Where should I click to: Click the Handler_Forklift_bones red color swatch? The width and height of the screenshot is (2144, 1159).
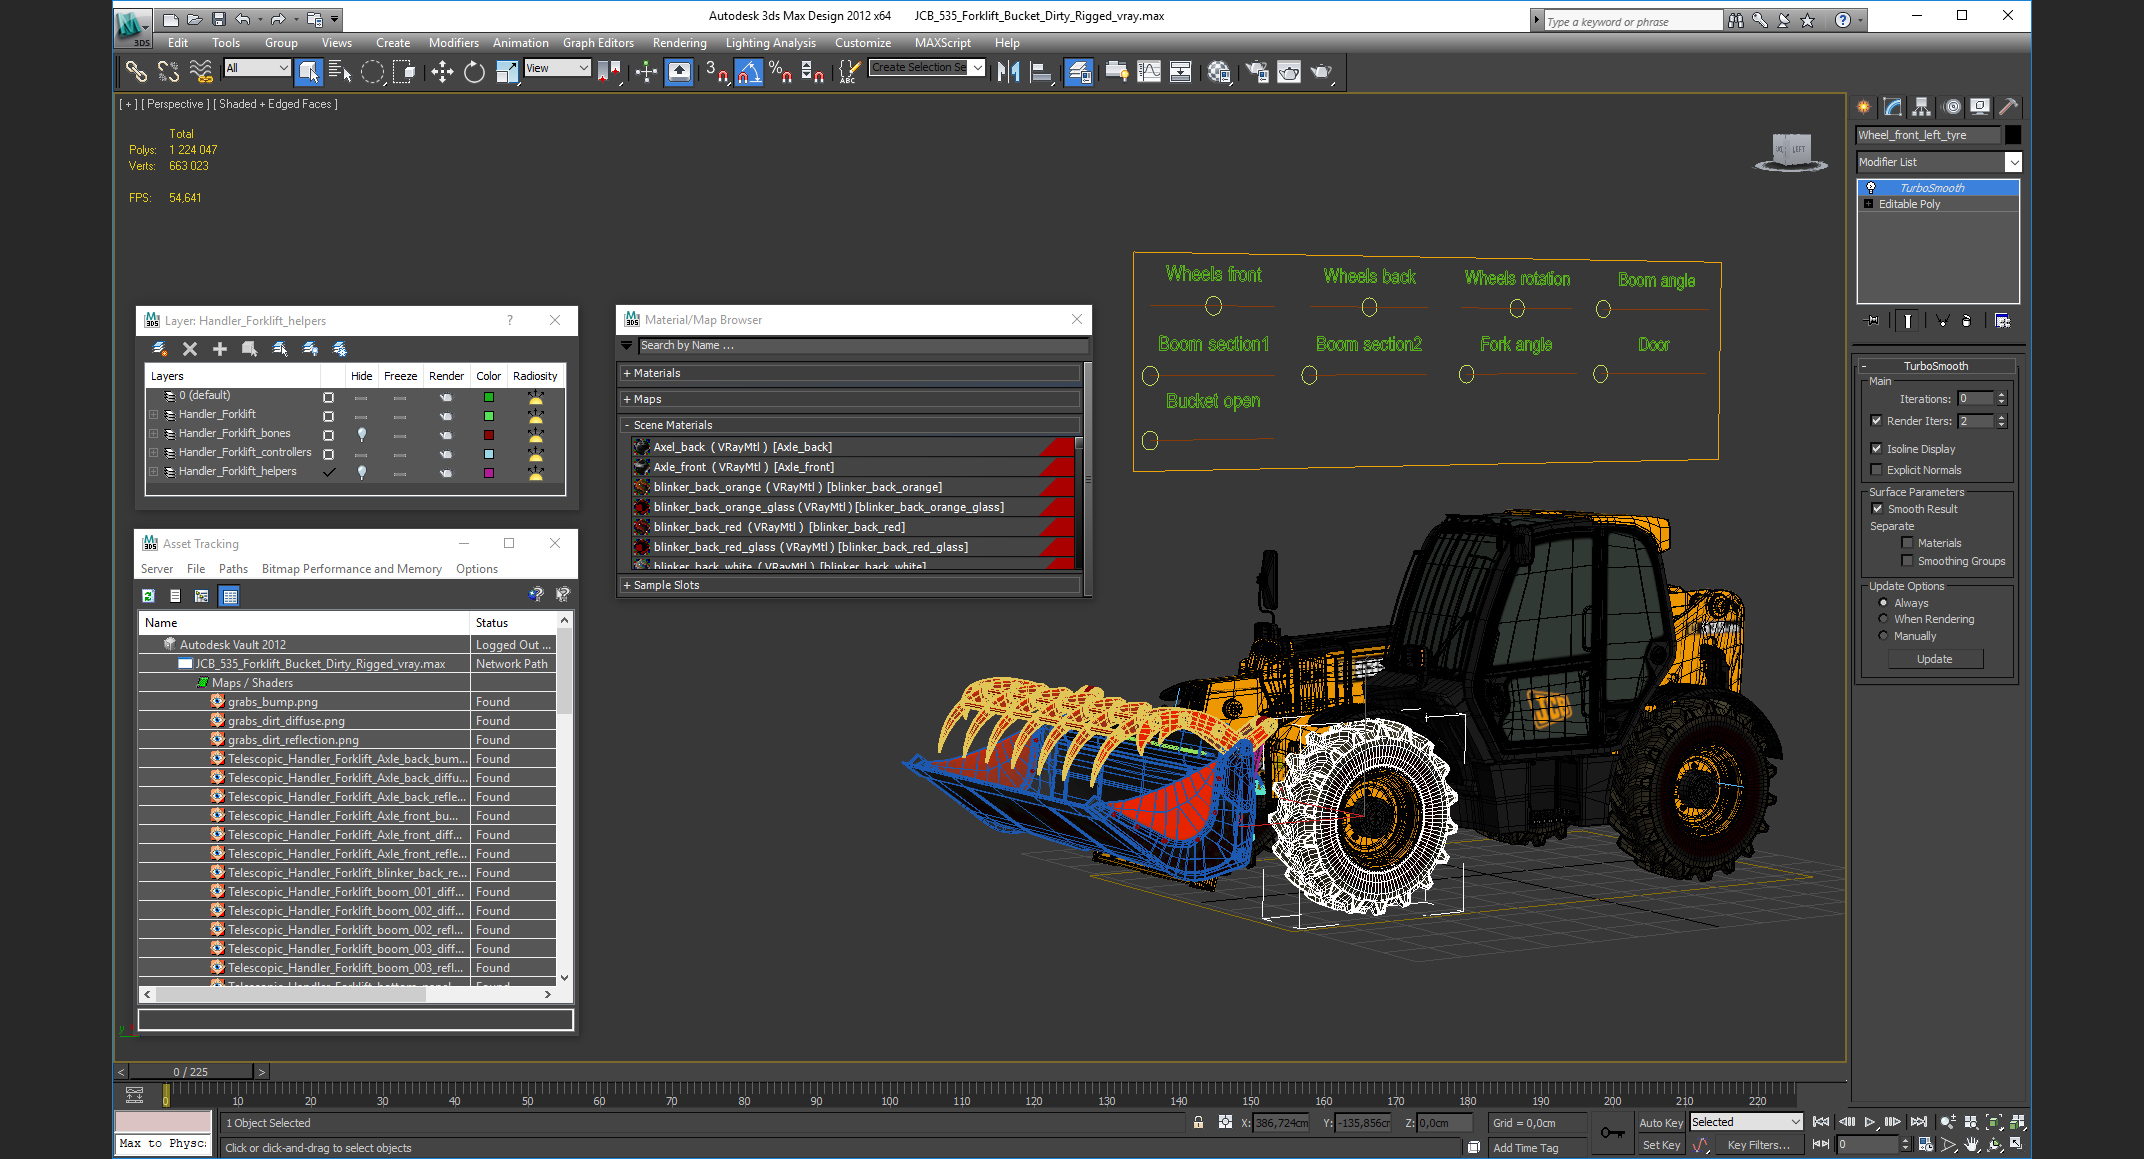pos(489,435)
